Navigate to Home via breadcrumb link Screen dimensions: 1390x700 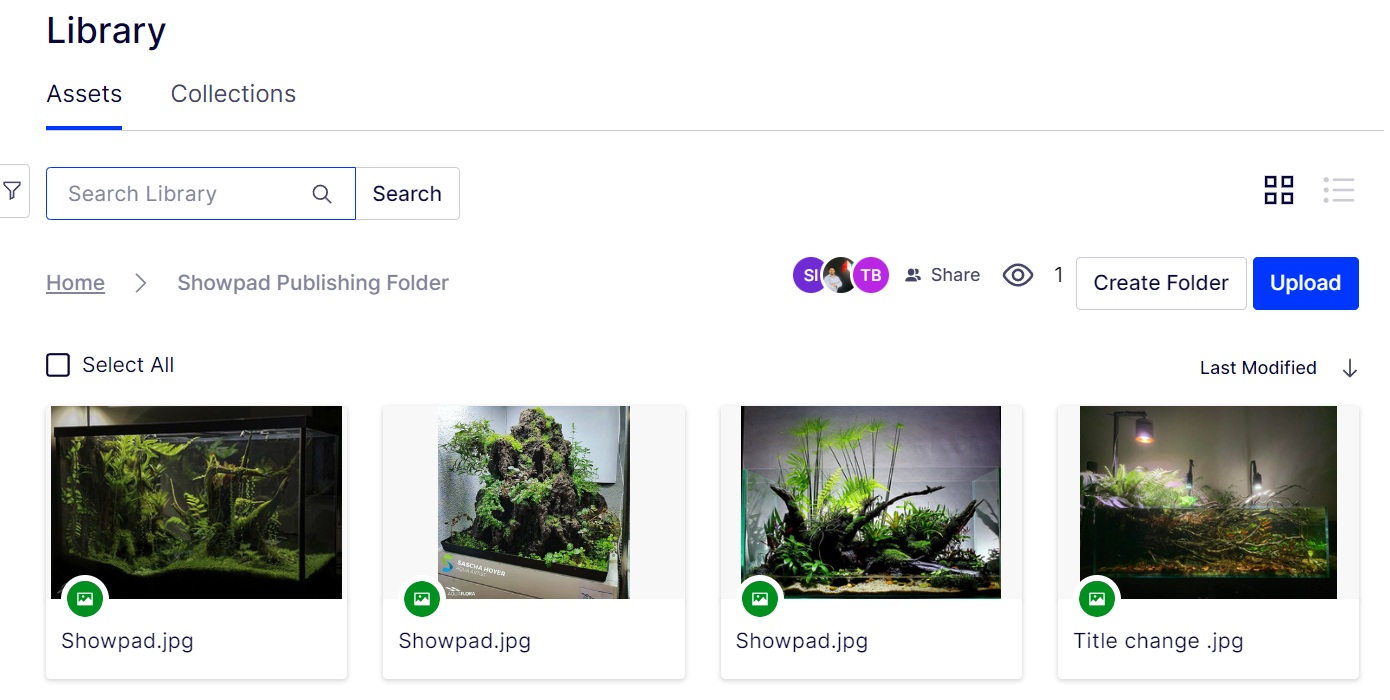pos(75,283)
